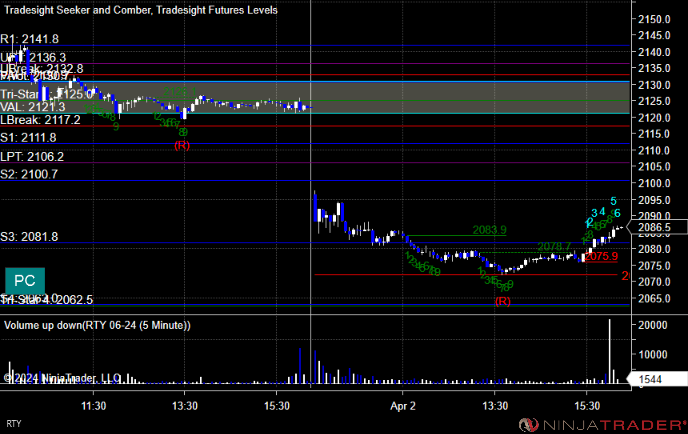Click the 11:30 time axis label
688x434 pixels.
tap(93, 406)
